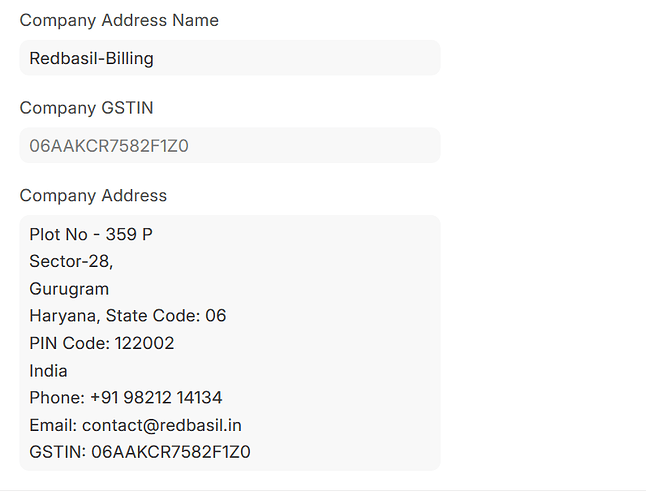
Task: Place cursor on the 'Sector-28,' line
Action: [71, 262]
